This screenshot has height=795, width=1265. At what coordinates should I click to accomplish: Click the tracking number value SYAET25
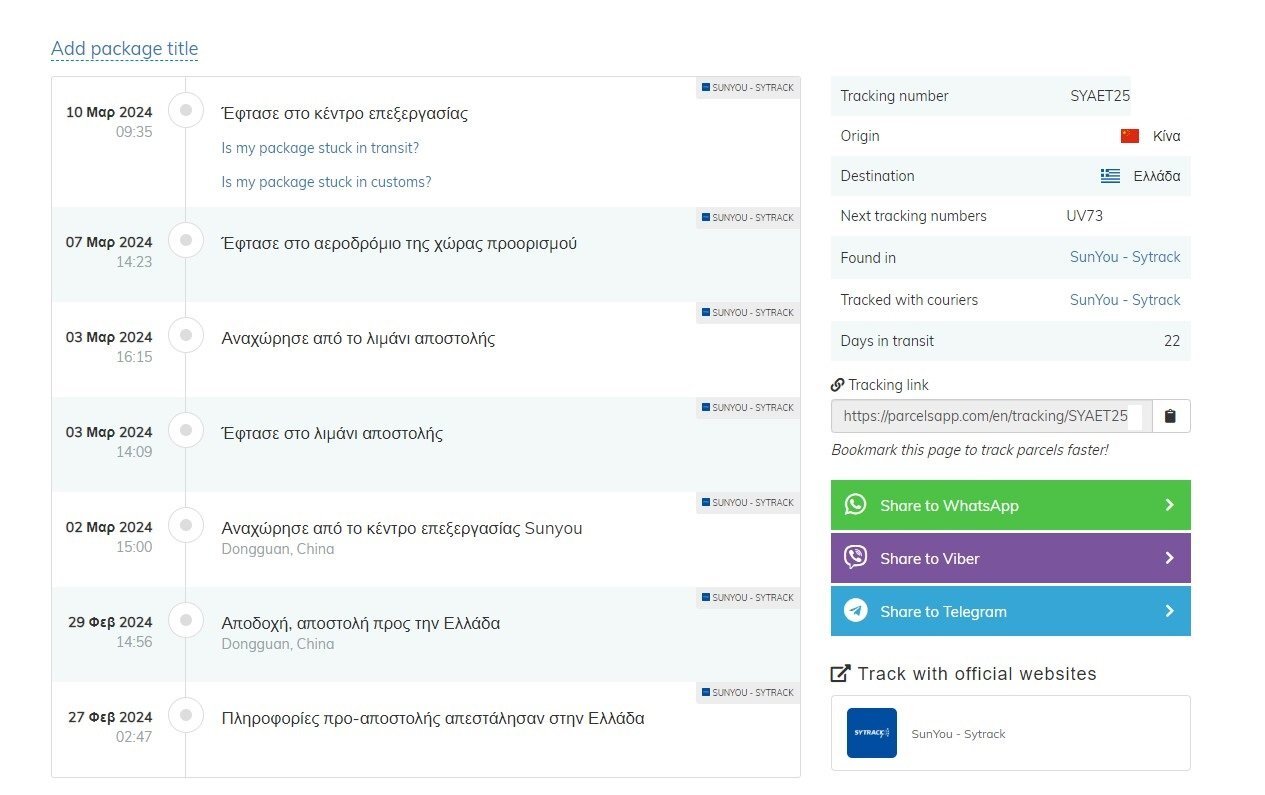(x=1100, y=96)
